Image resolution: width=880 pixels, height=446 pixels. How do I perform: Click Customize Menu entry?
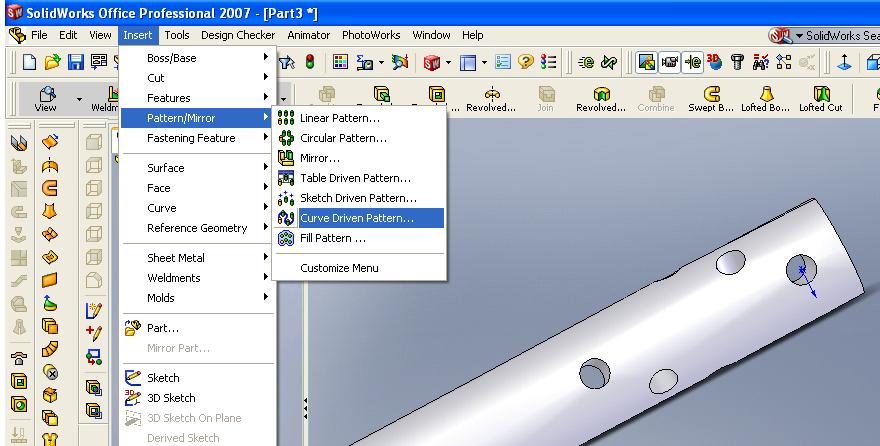(x=359, y=268)
